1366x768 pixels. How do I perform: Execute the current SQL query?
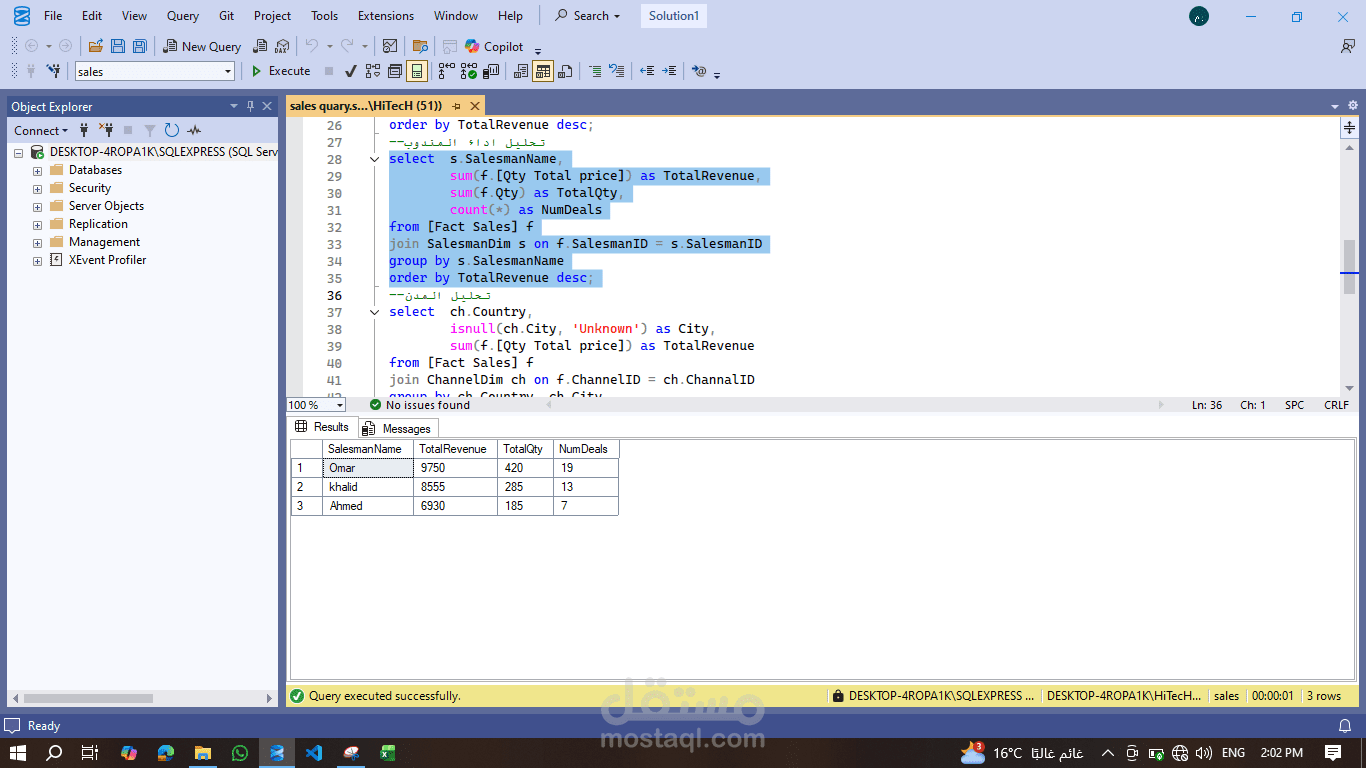(x=280, y=71)
